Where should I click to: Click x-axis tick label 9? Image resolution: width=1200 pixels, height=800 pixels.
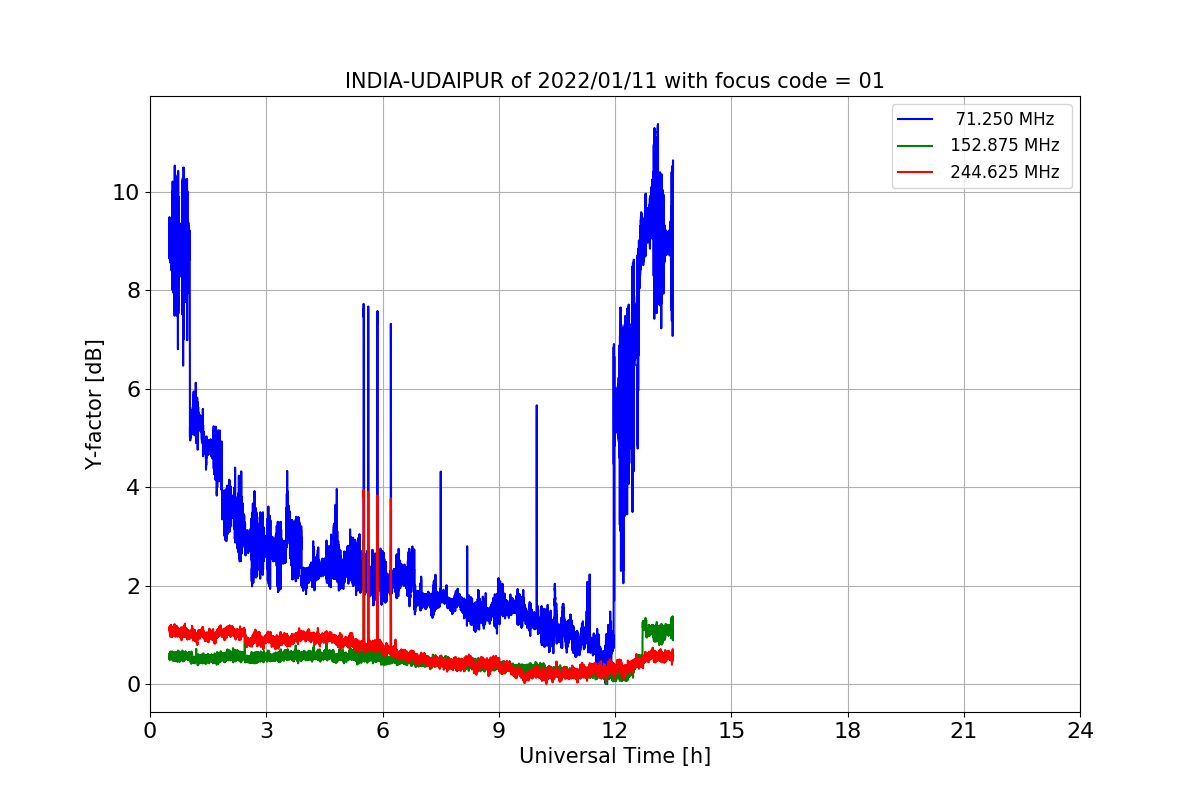[x=499, y=731]
